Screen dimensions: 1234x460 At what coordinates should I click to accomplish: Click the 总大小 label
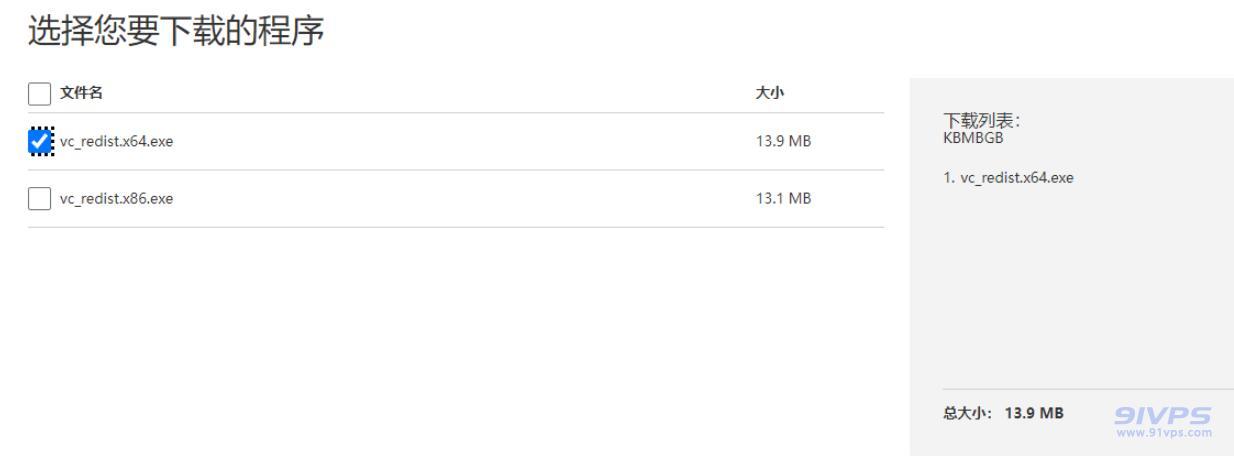coord(965,412)
